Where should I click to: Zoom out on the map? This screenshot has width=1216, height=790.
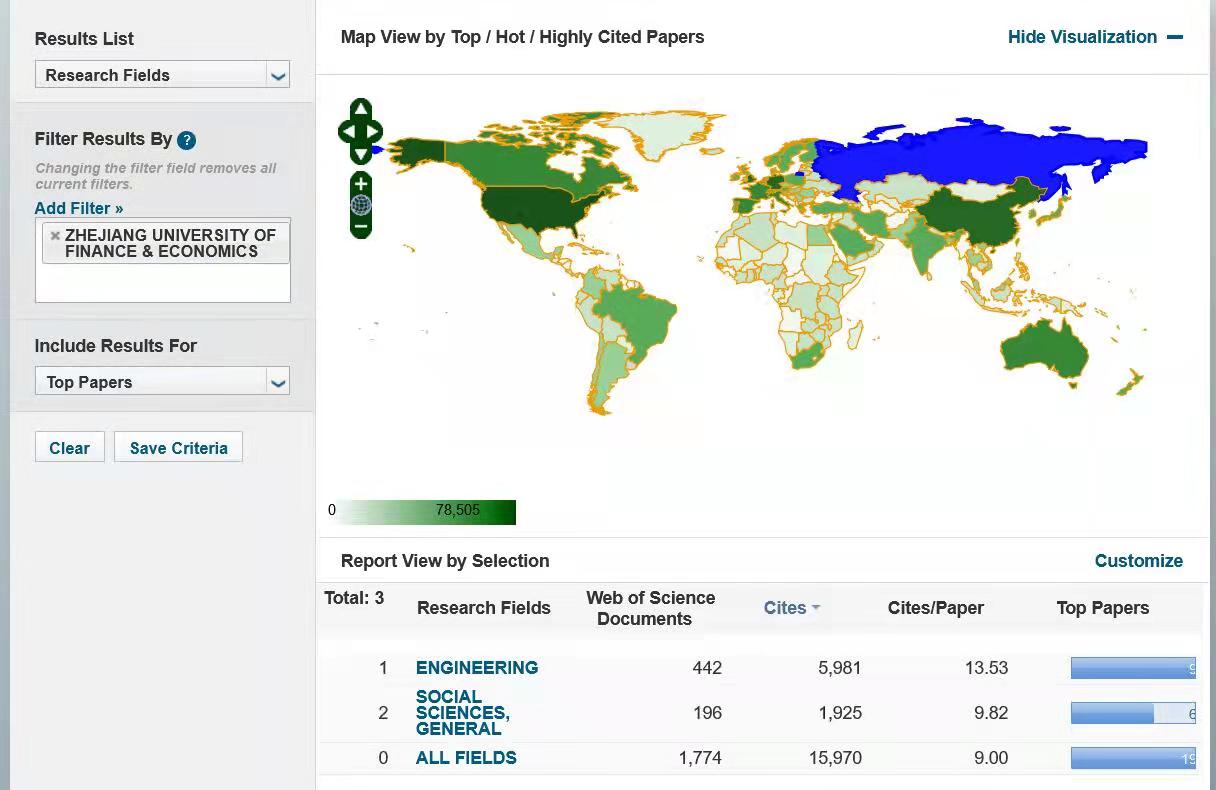click(x=361, y=227)
